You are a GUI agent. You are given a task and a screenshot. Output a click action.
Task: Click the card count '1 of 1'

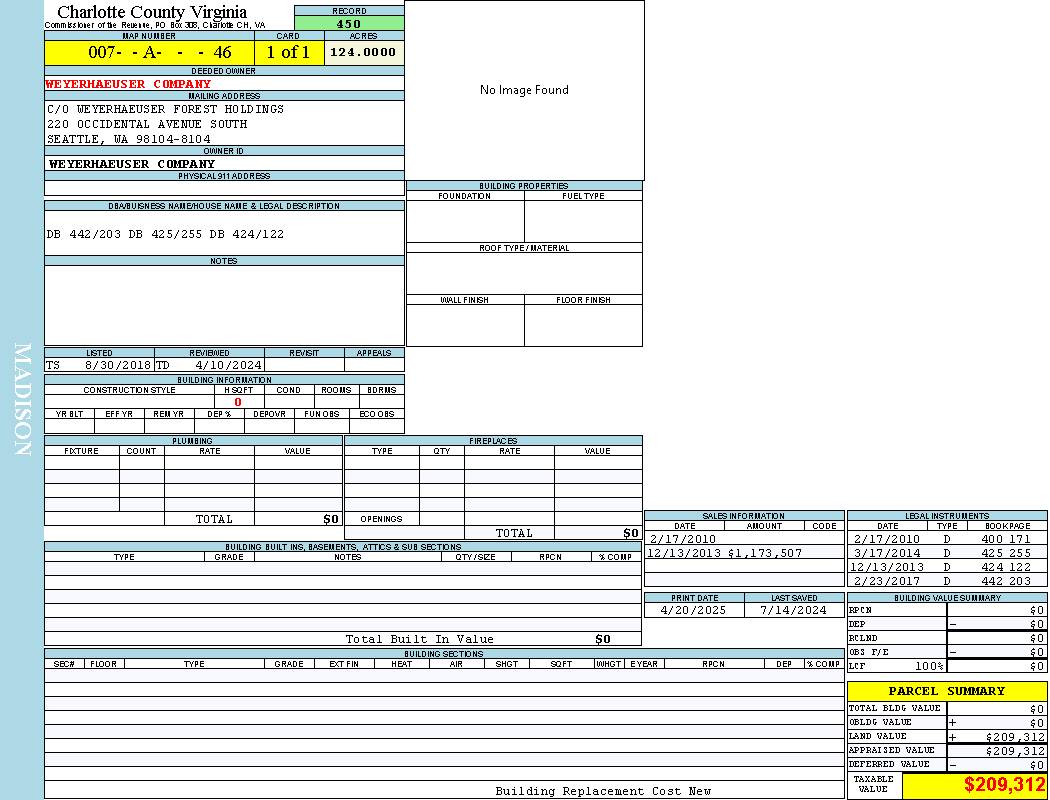pyautogui.click(x=288, y=53)
